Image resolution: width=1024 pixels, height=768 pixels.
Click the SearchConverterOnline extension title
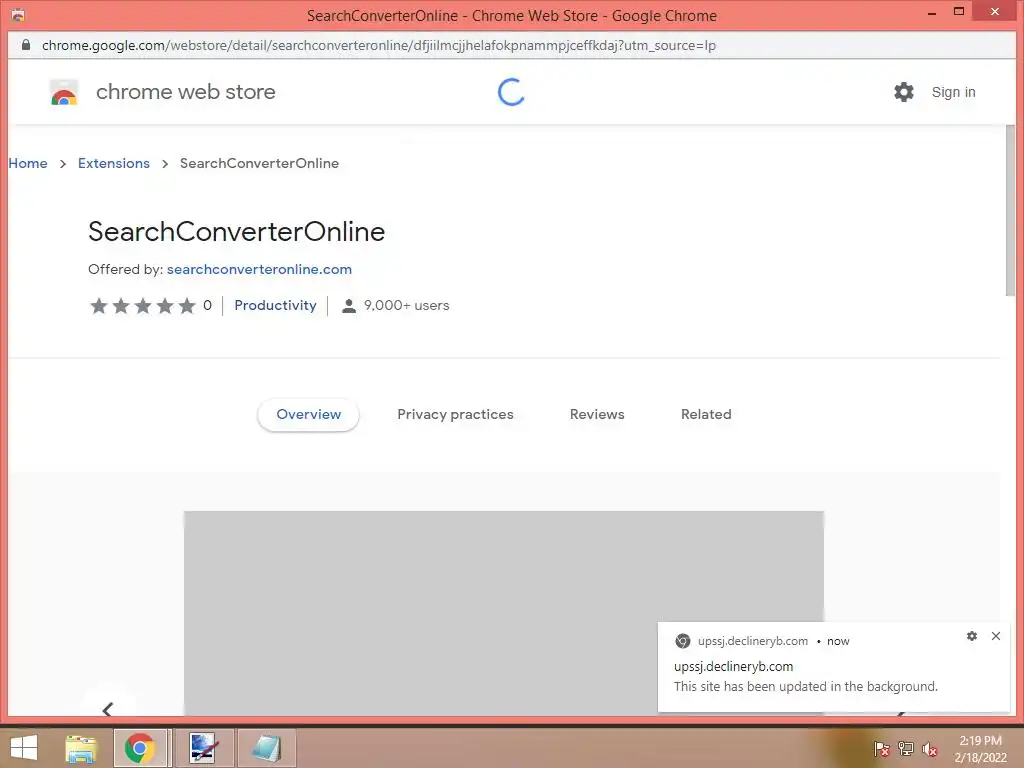pos(236,231)
